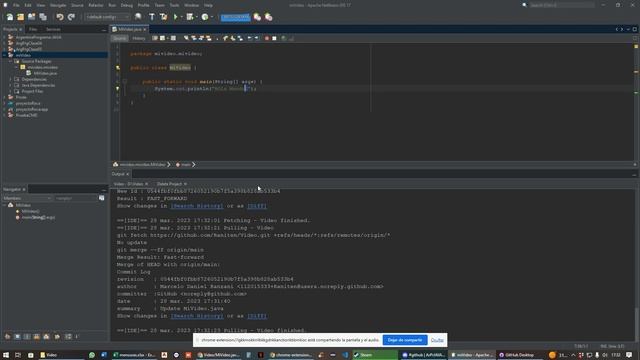Expand the Dependencies node
Screen dimensions: 640x360
coord(10,79)
